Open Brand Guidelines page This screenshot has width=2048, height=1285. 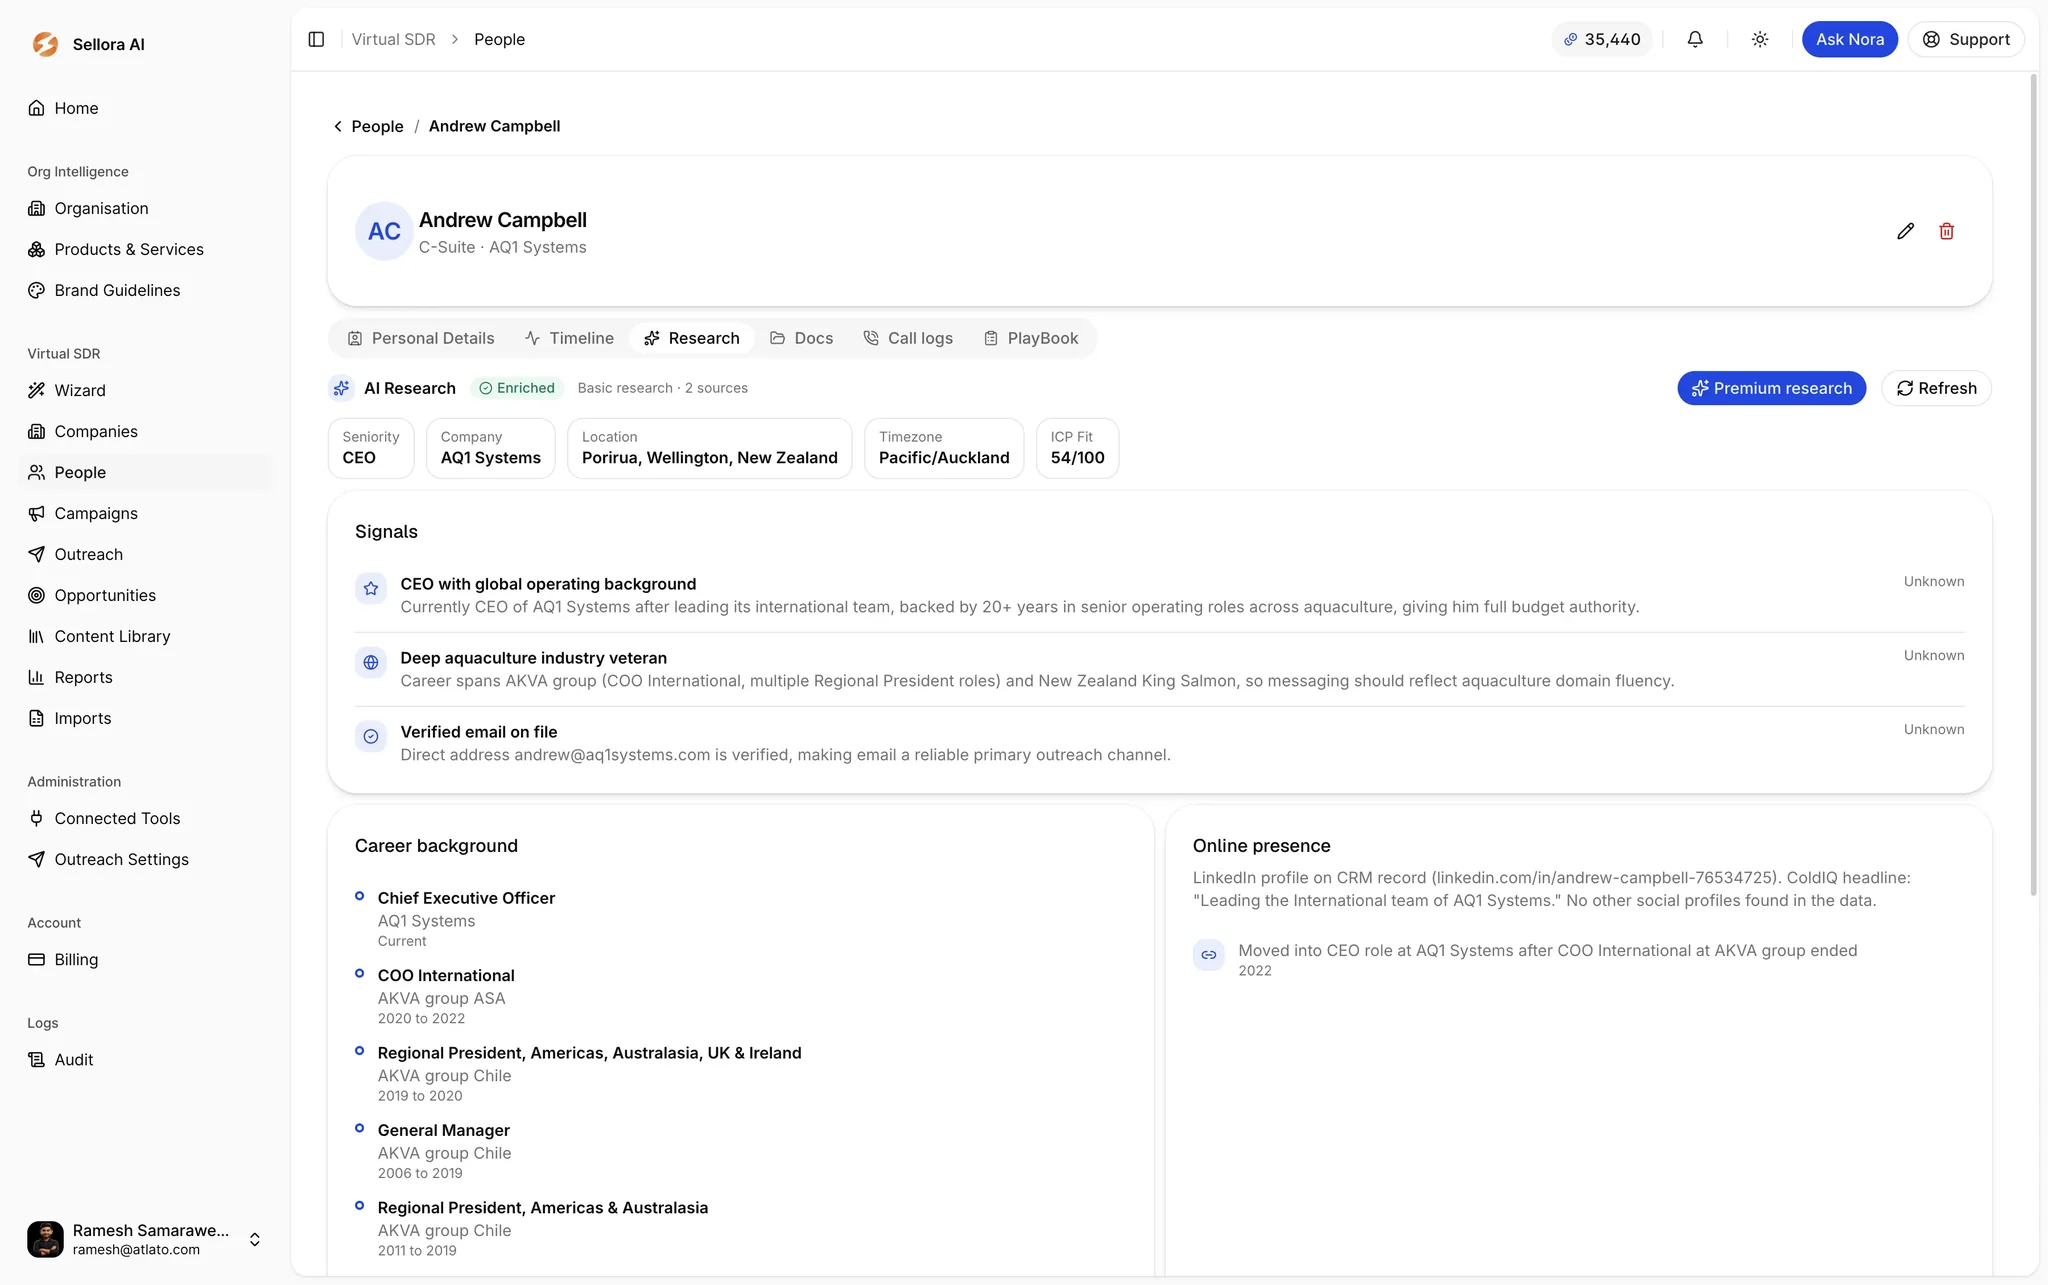coord(145,290)
